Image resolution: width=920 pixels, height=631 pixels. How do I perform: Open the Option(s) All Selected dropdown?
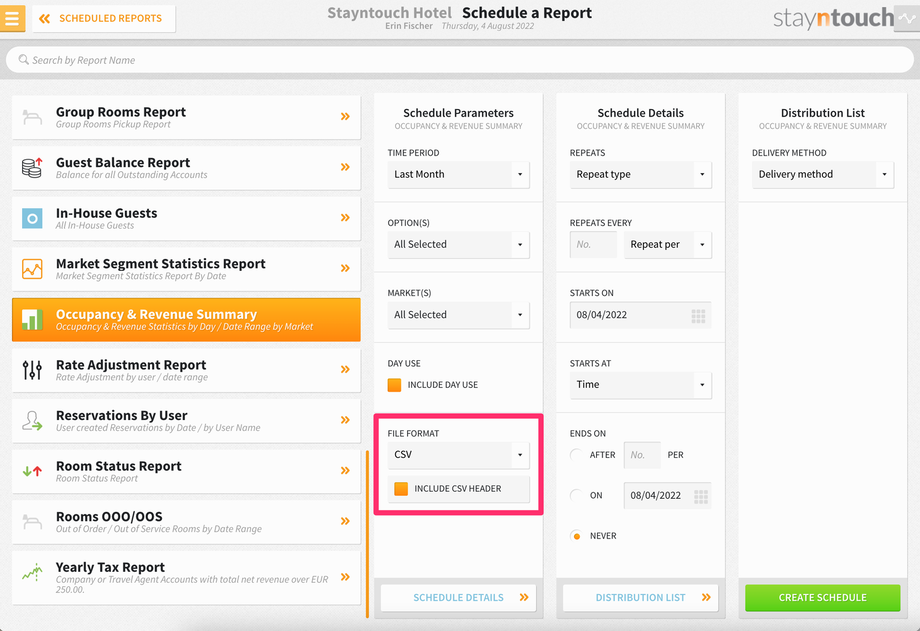click(458, 245)
